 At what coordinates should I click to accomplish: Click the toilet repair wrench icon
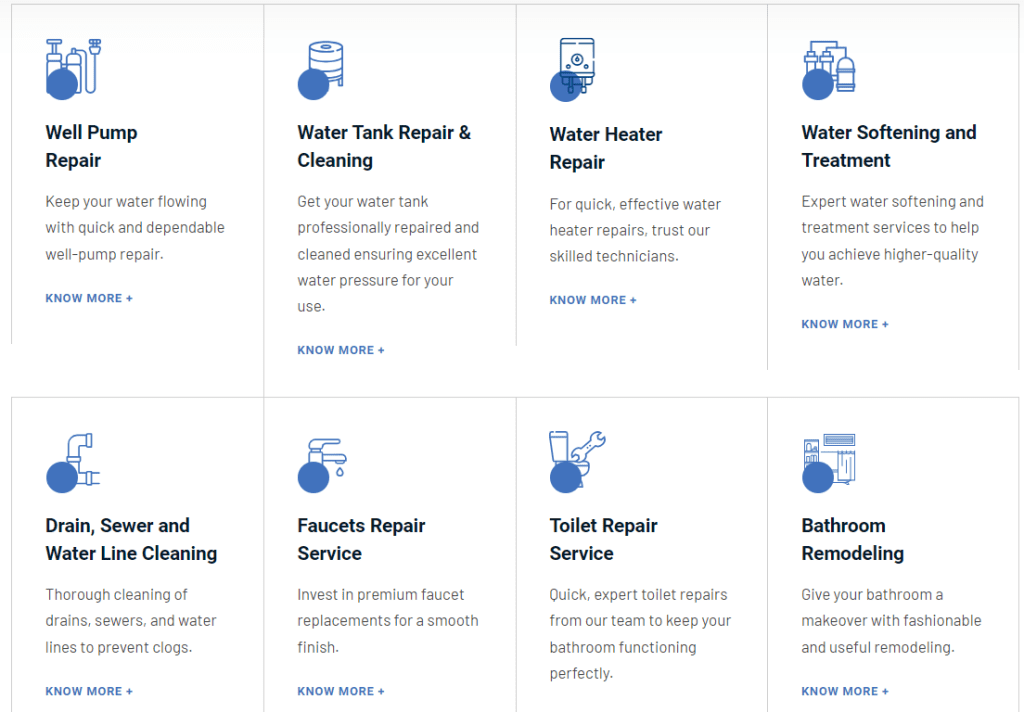pos(576,460)
